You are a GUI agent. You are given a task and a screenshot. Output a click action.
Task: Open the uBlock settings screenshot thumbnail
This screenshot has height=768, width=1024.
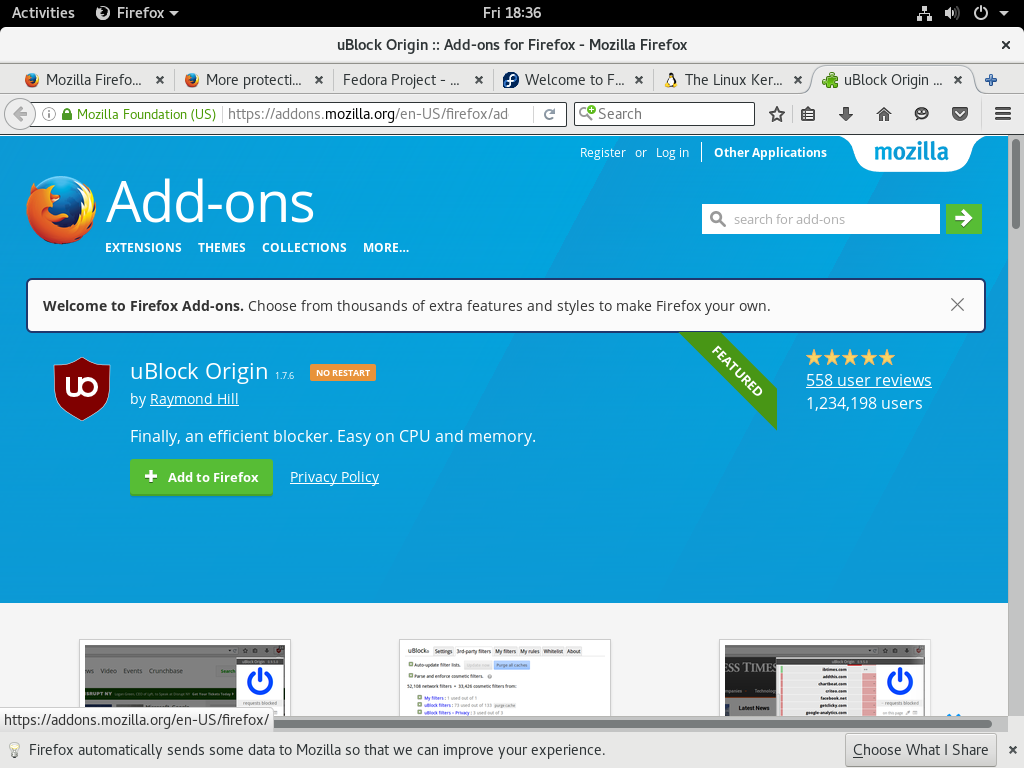coord(505,678)
